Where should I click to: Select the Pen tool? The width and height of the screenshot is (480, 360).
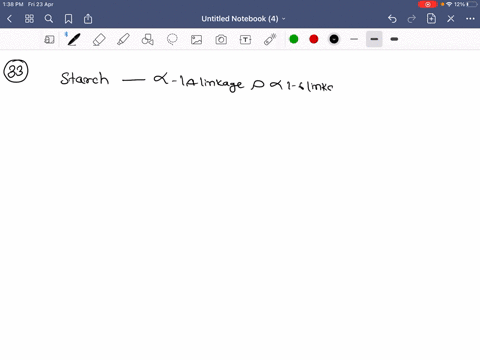(x=74, y=39)
